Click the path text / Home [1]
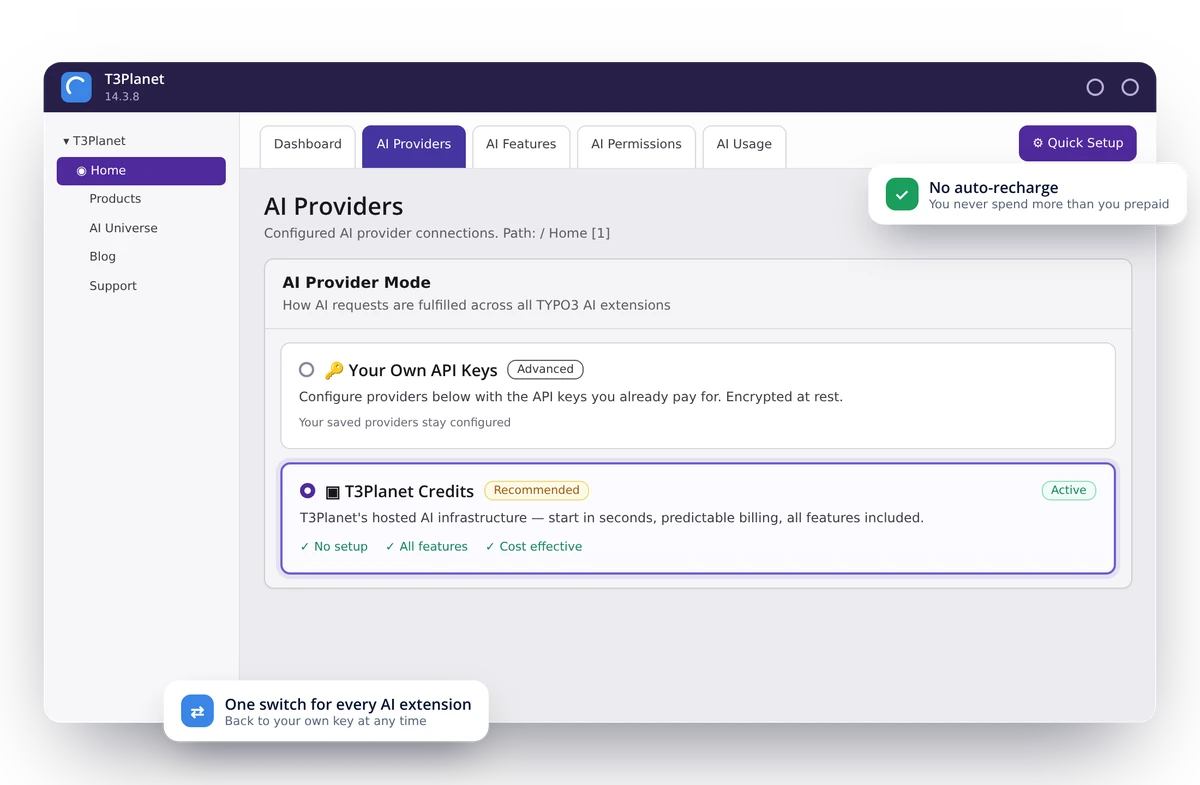Viewport: 1200px width, 785px height. point(575,234)
